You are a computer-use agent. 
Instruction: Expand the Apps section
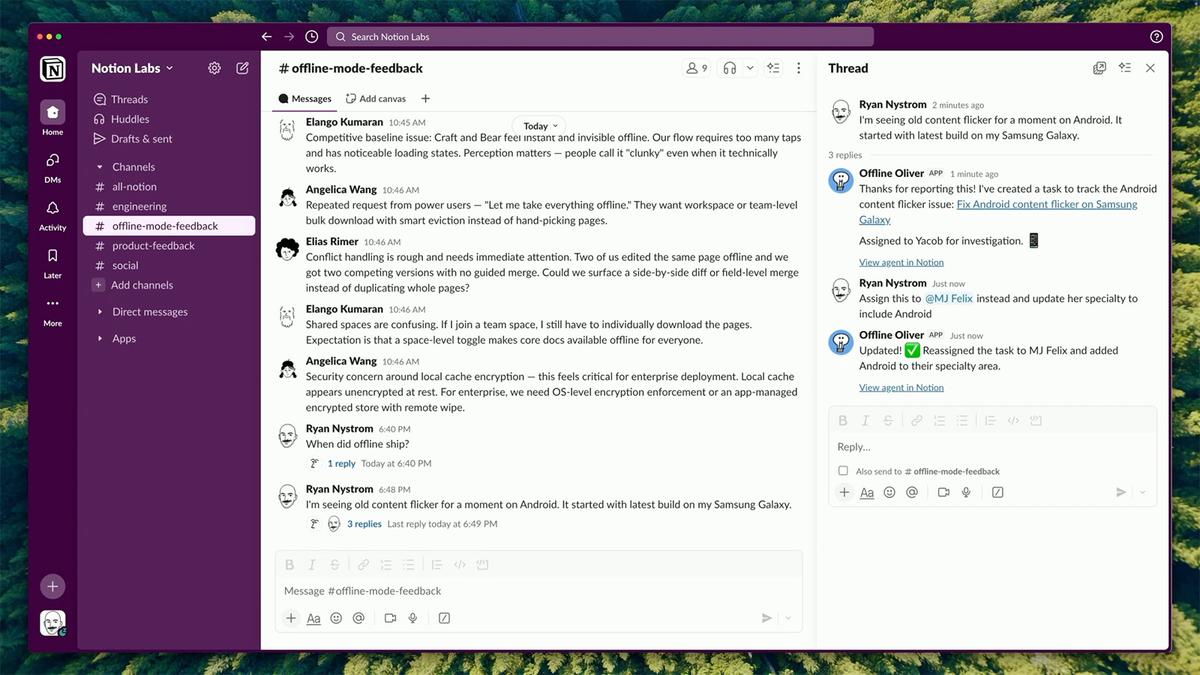[x=99, y=339]
